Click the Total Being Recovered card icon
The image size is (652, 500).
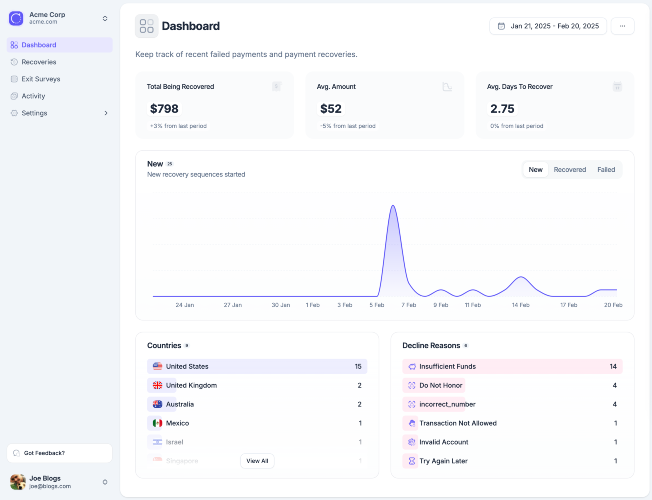(x=276, y=87)
